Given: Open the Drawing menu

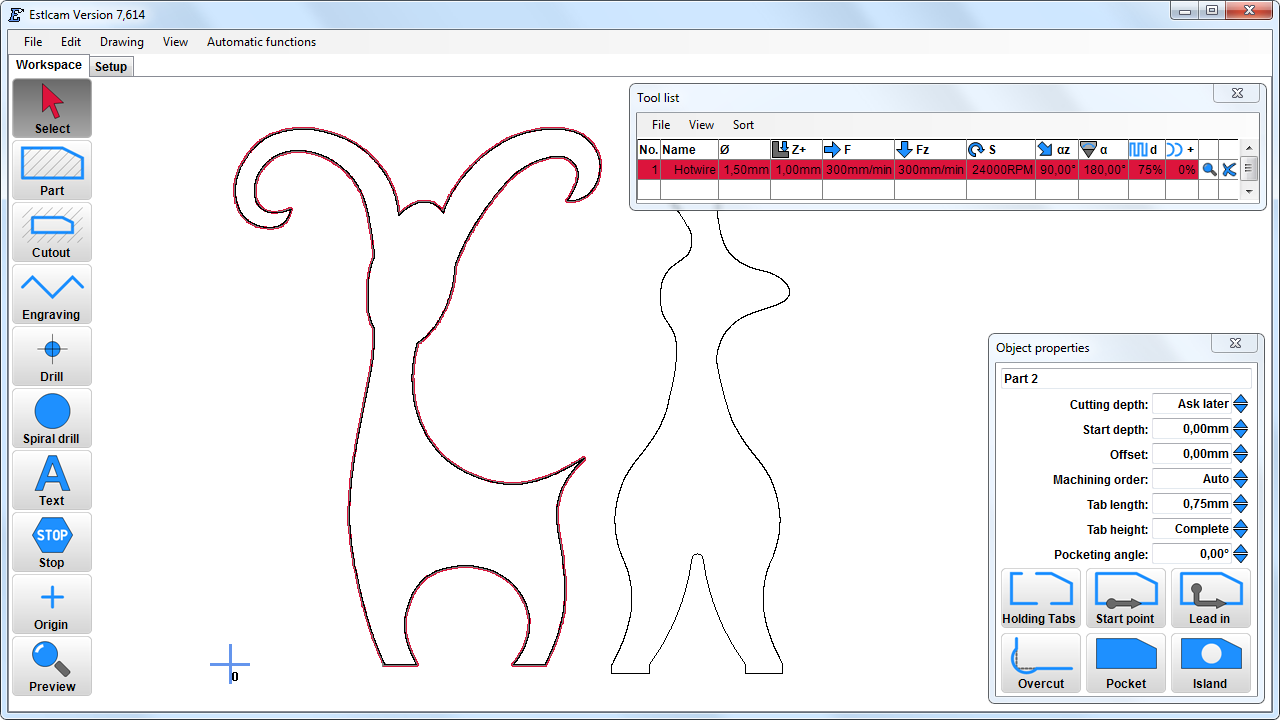Looking at the screenshot, I should (x=122, y=42).
